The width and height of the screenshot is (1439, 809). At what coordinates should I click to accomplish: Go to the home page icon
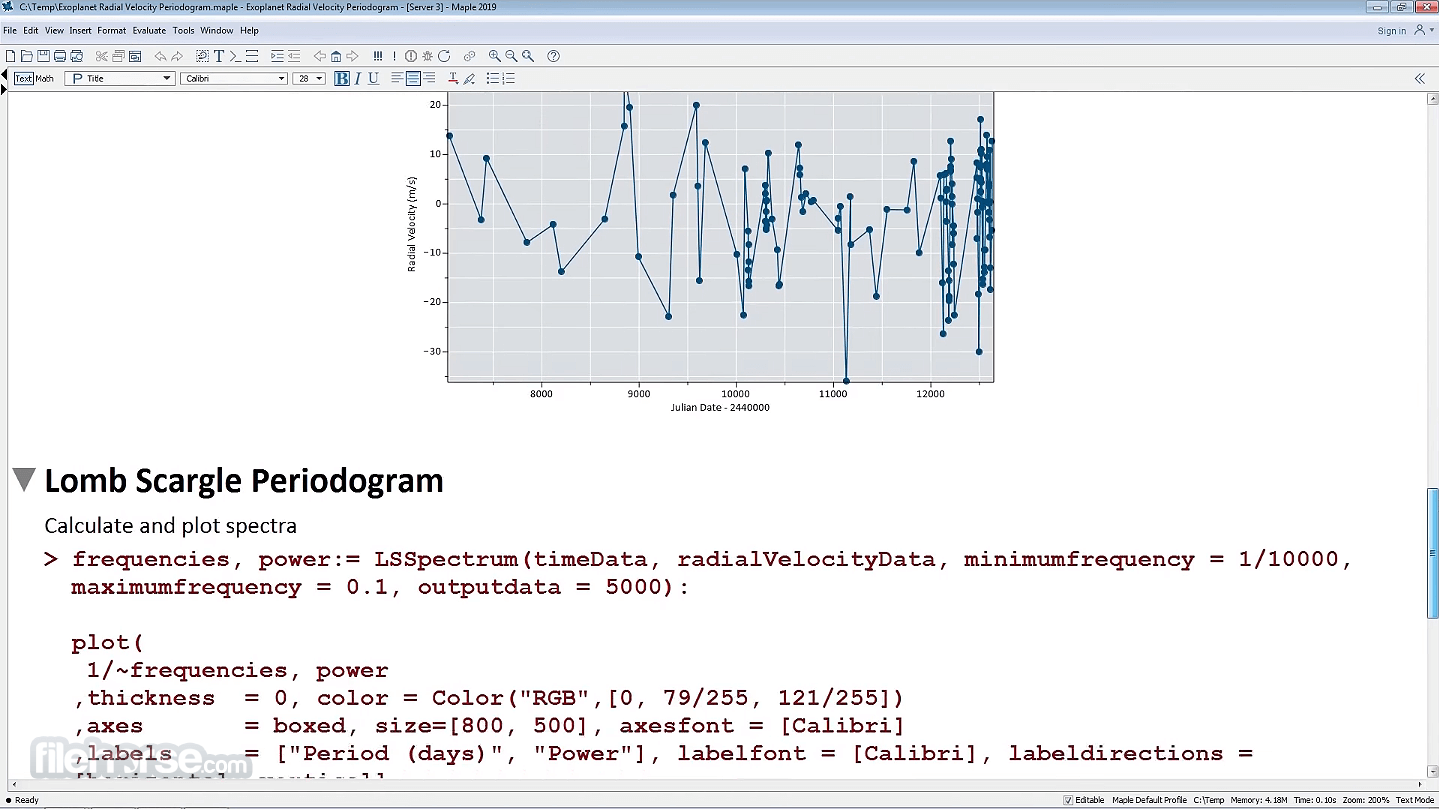336,56
